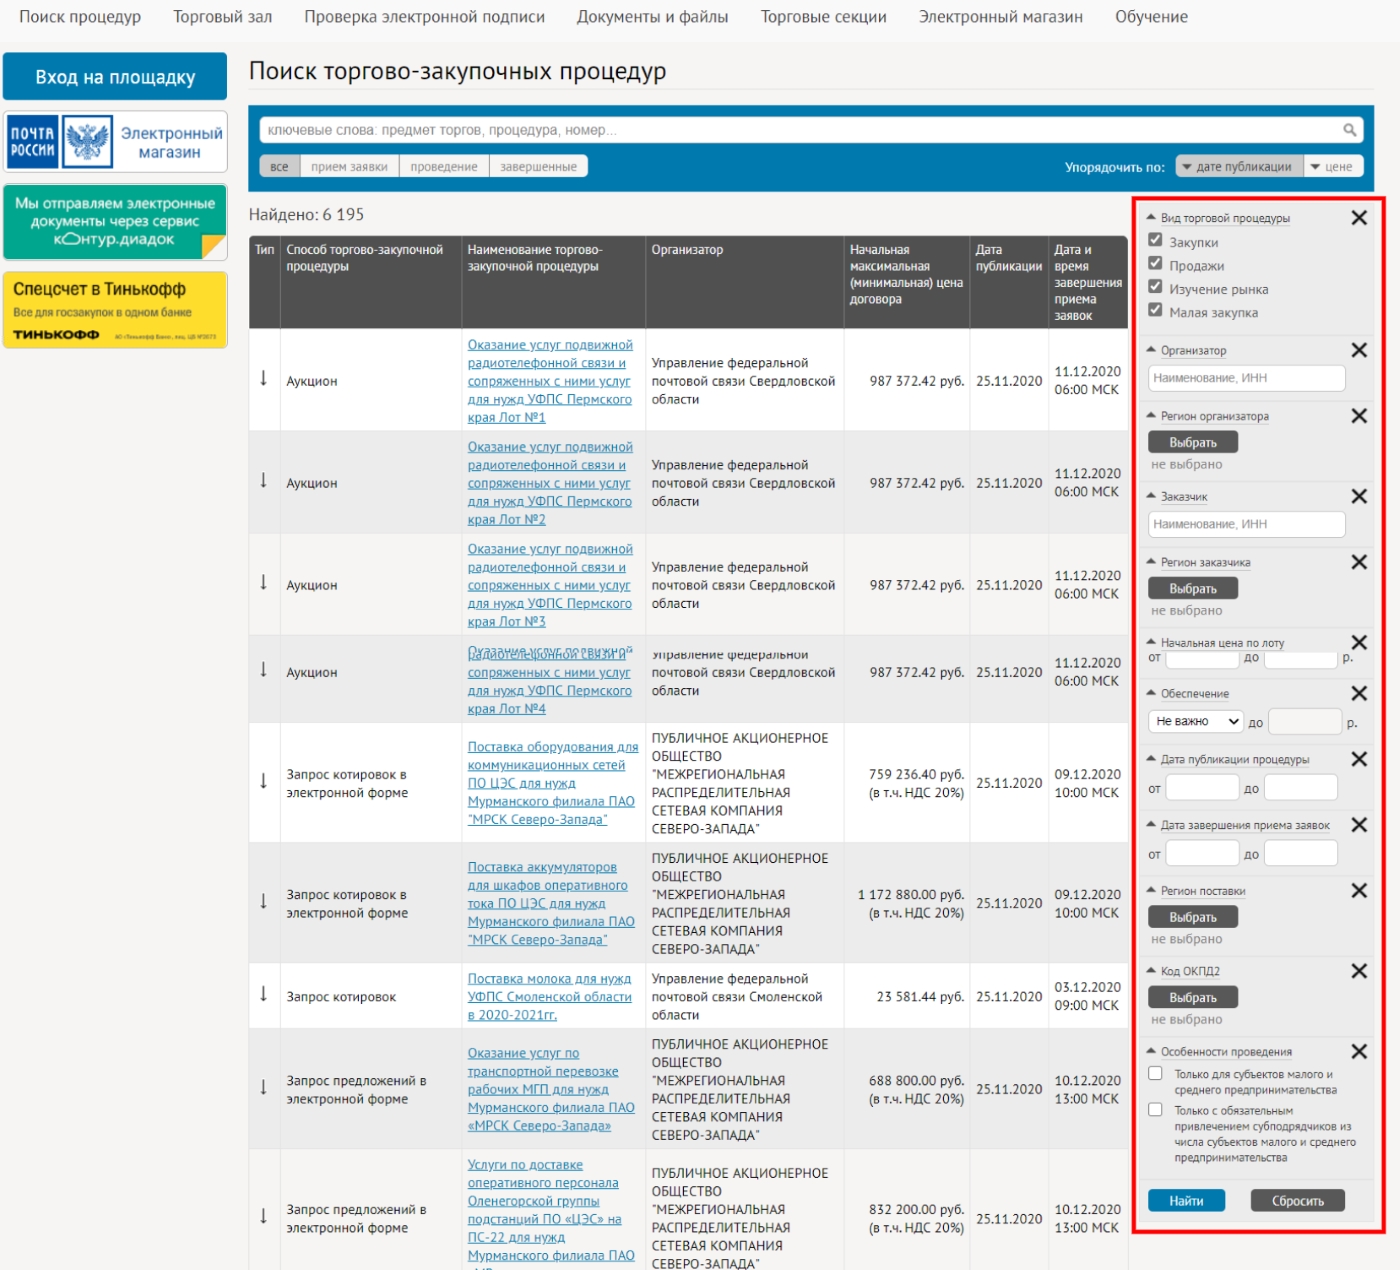Remove the Регион поставки filter with X icon
Viewport: 1400px width, 1270px height.
click(1359, 890)
